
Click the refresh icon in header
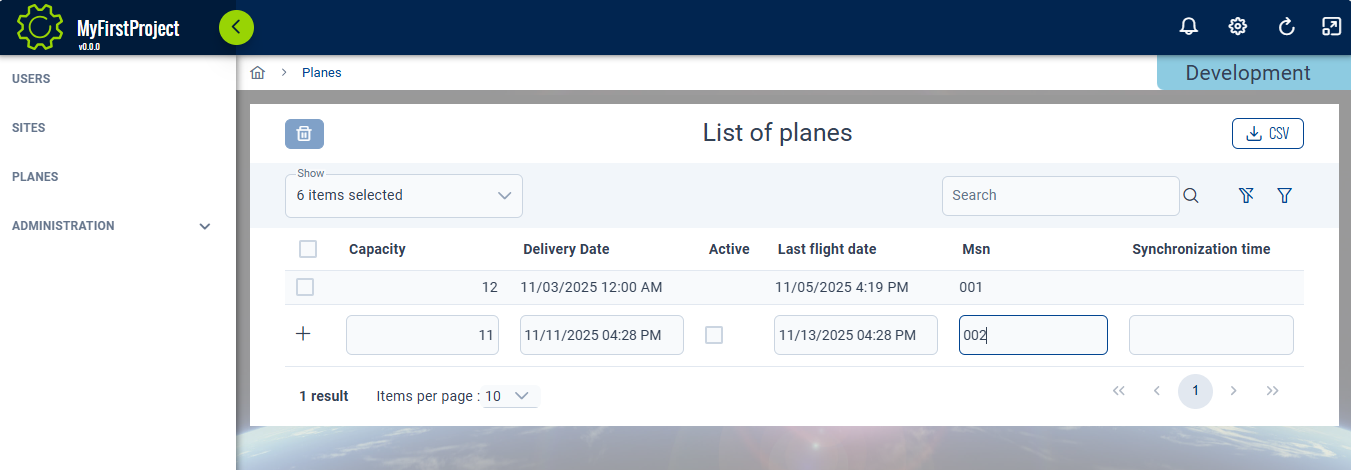pos(1287,27)
